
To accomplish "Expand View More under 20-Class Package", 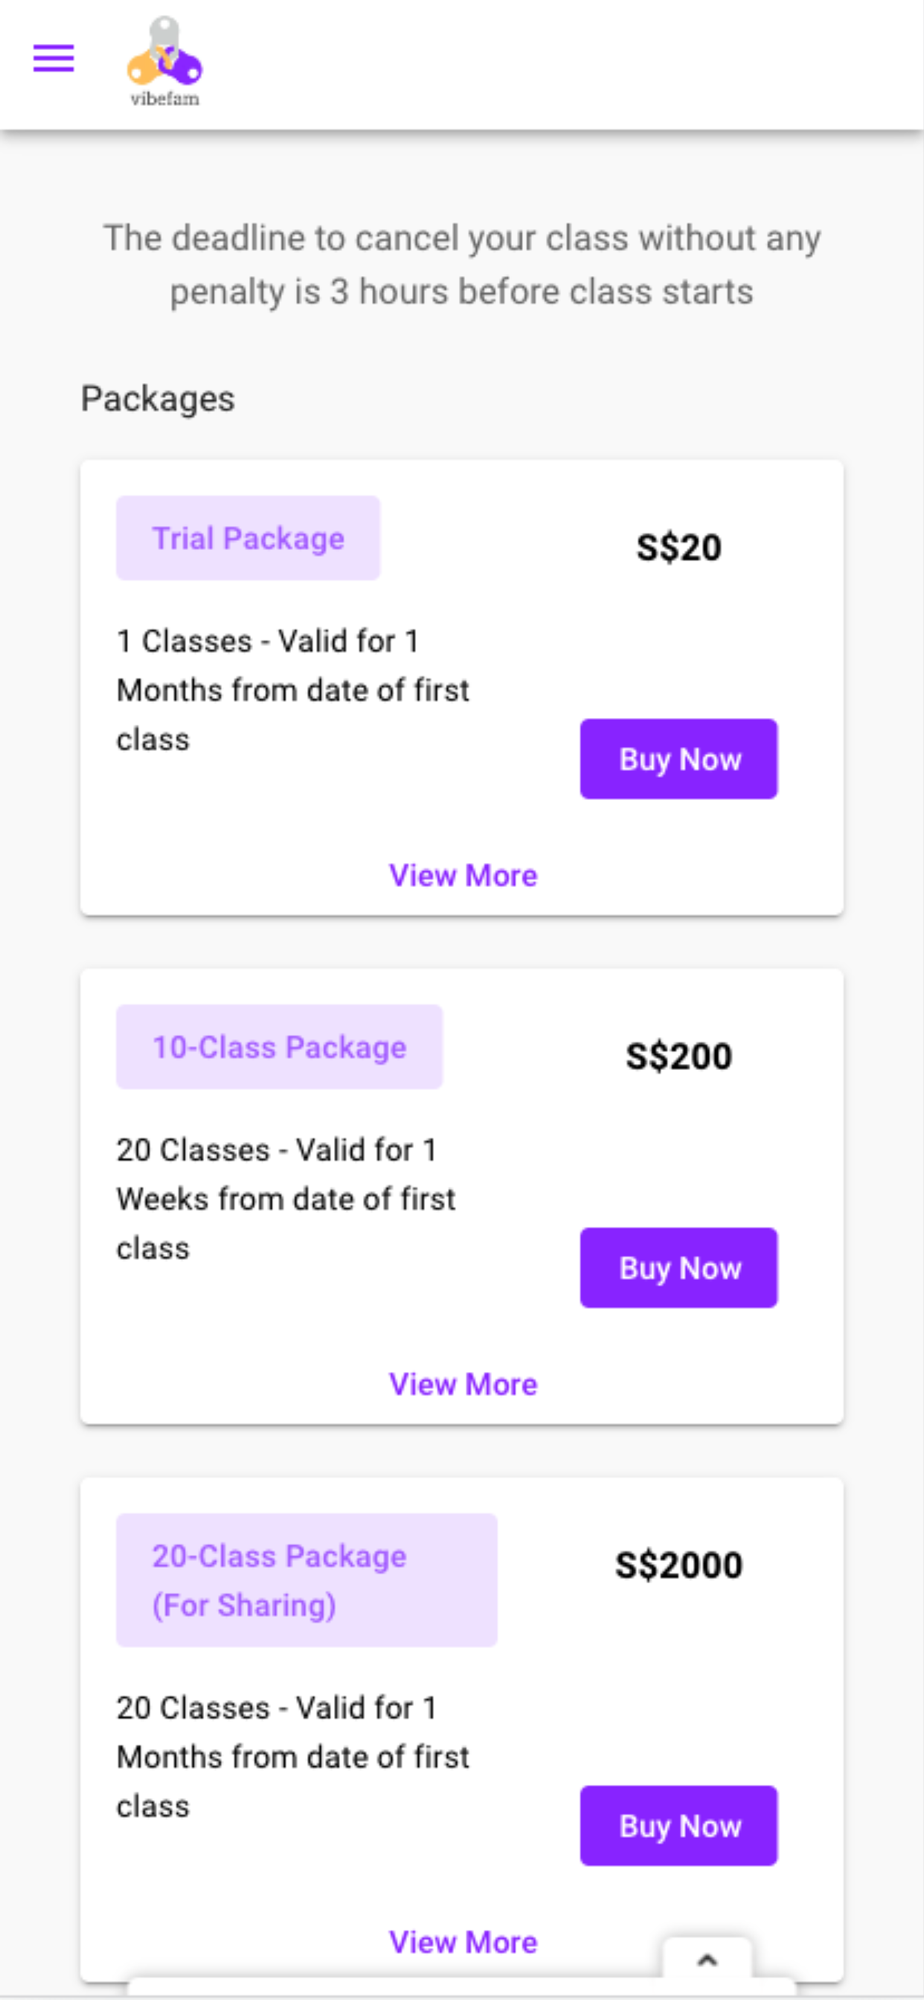I will [x=463, y=1943].
